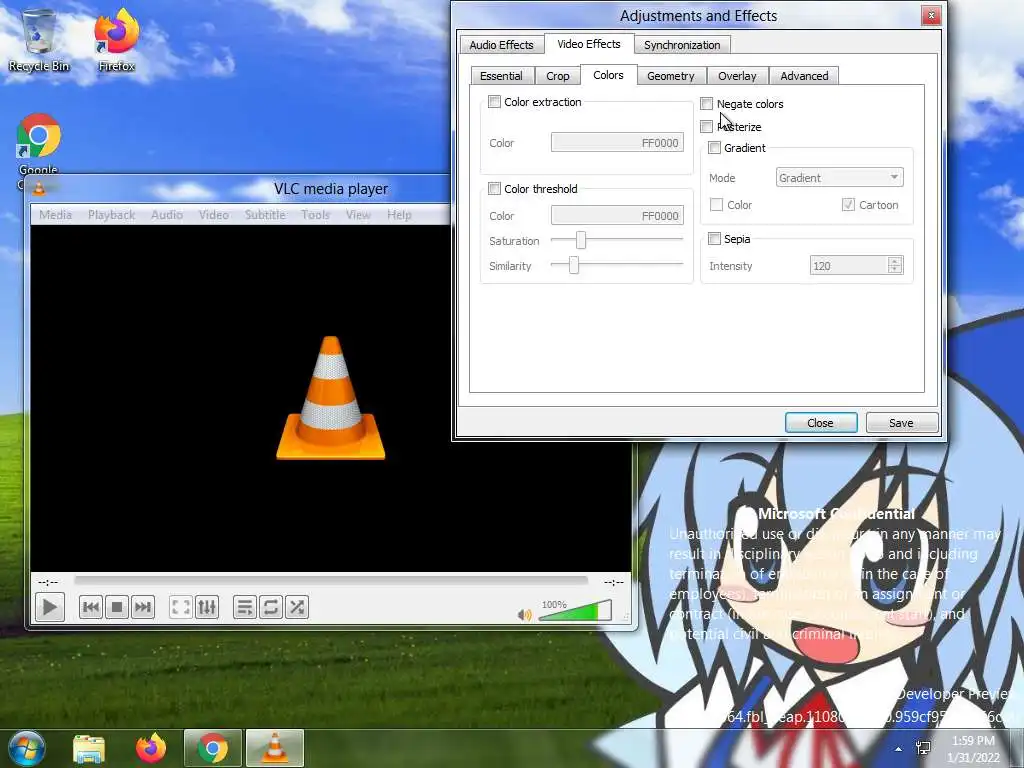This screenshot has width=1024, height=768.
Task: Check the Posterize option
Action: click(x=706, y=127)
